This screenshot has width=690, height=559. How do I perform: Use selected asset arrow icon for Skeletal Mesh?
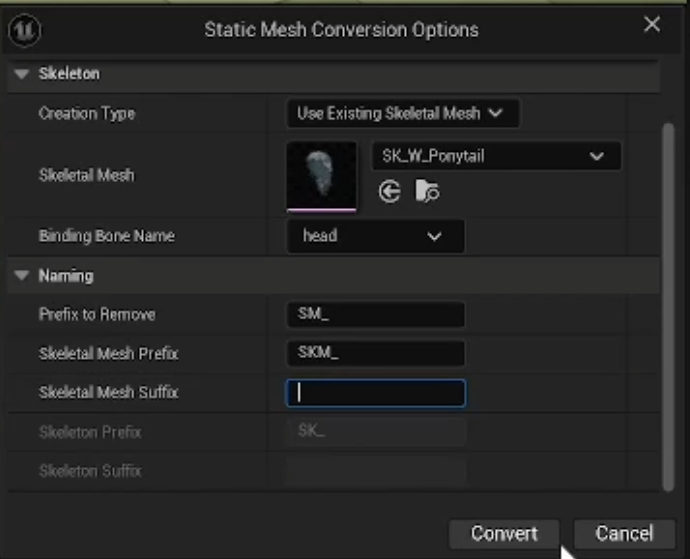click(x=390, y=191)
